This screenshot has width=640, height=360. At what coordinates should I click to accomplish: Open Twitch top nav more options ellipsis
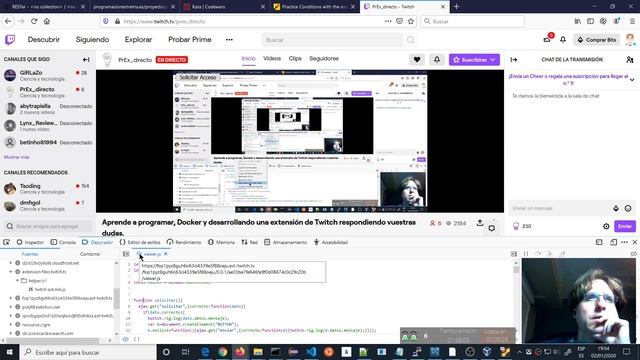229,40
